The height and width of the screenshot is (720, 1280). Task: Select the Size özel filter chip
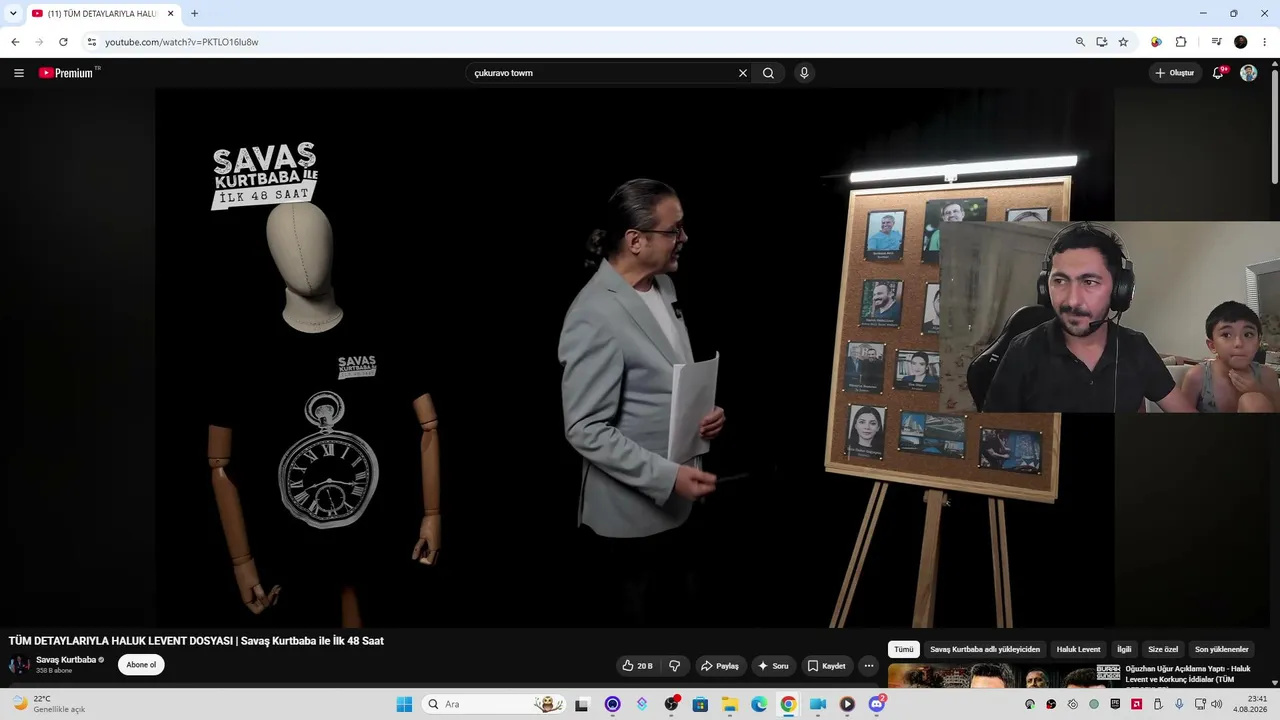pos(1163,650)
